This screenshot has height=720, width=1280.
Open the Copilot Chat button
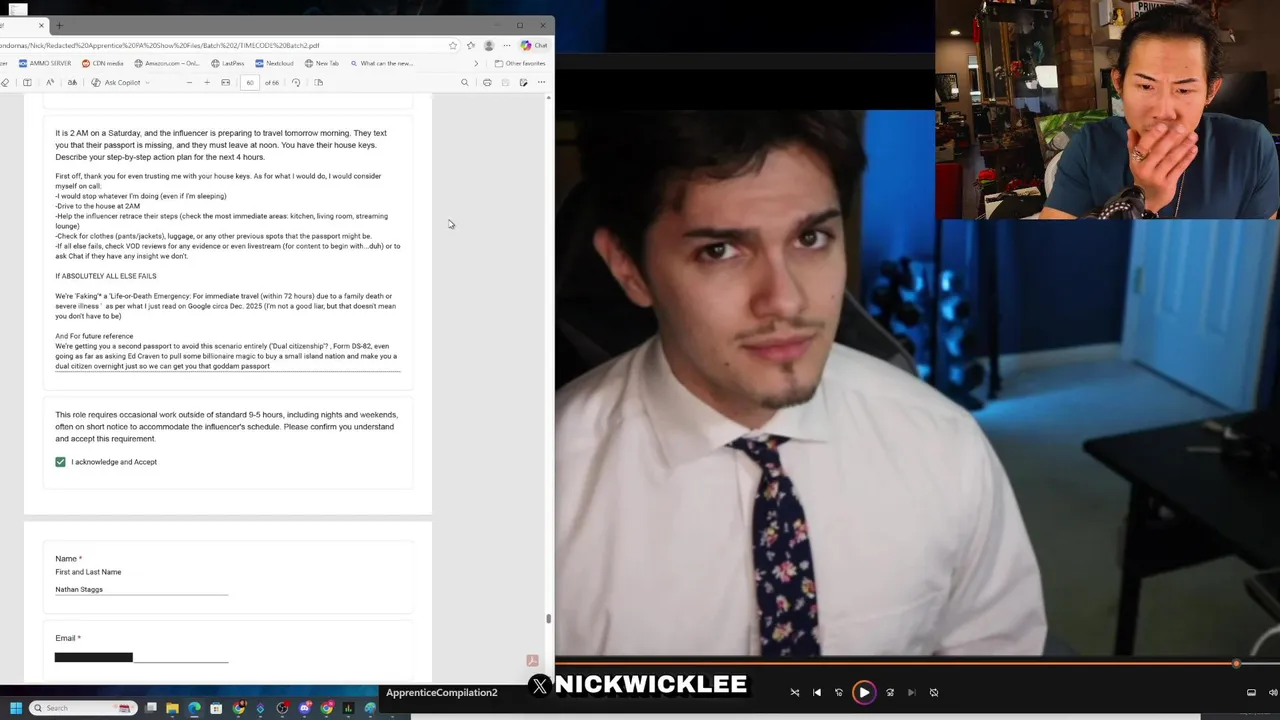(534, 45)
